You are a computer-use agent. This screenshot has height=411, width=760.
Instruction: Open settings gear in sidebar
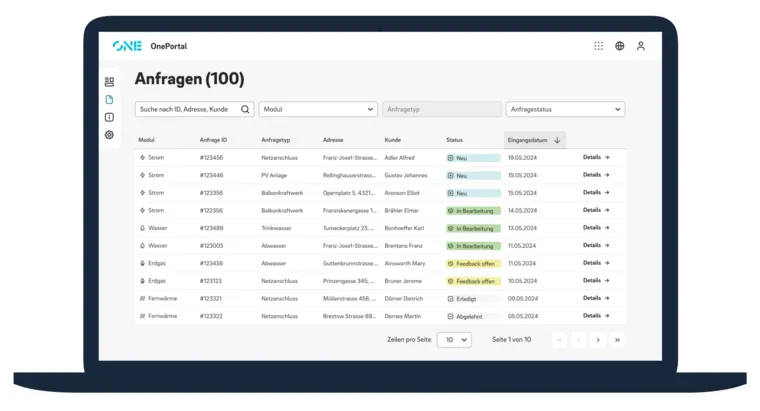[x=110, y=135]
